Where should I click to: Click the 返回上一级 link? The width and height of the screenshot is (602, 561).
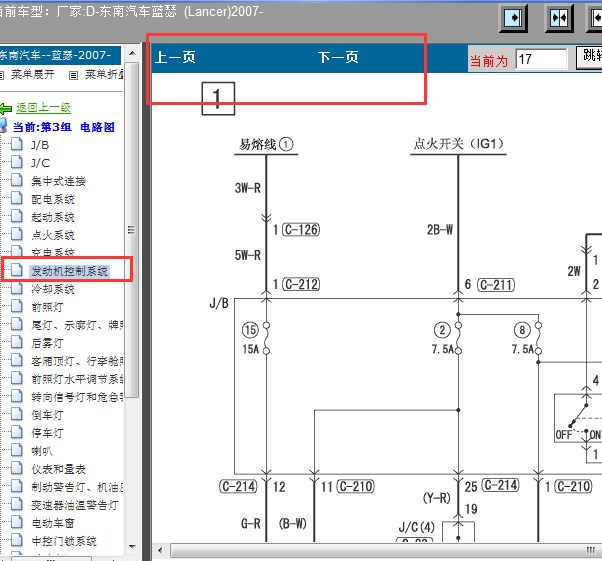tap(43, 108)
